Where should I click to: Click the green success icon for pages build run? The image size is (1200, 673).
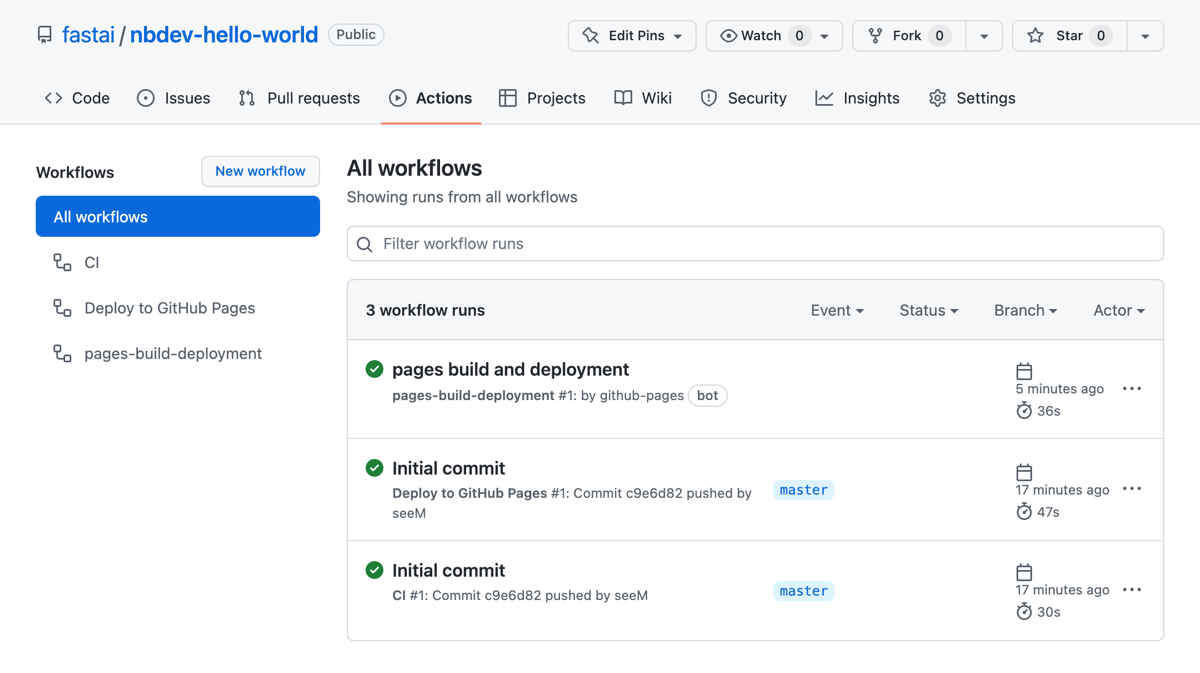click(374, 369)
